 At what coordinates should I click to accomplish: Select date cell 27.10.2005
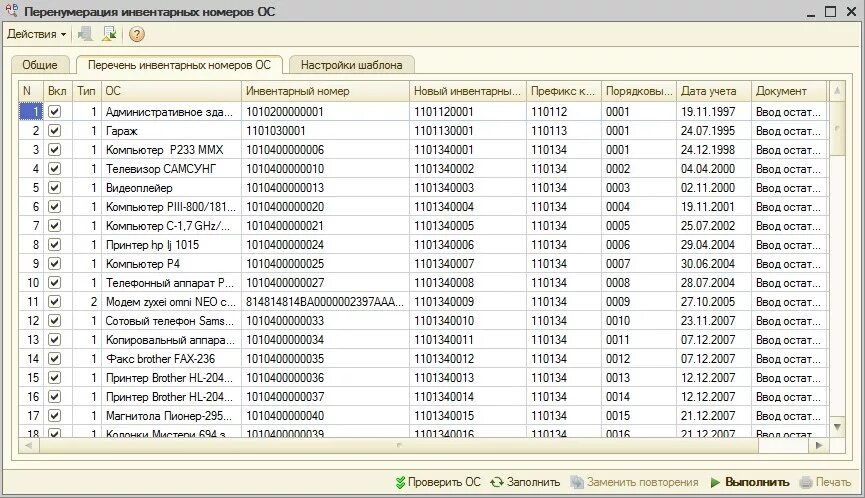click(714, 302)
